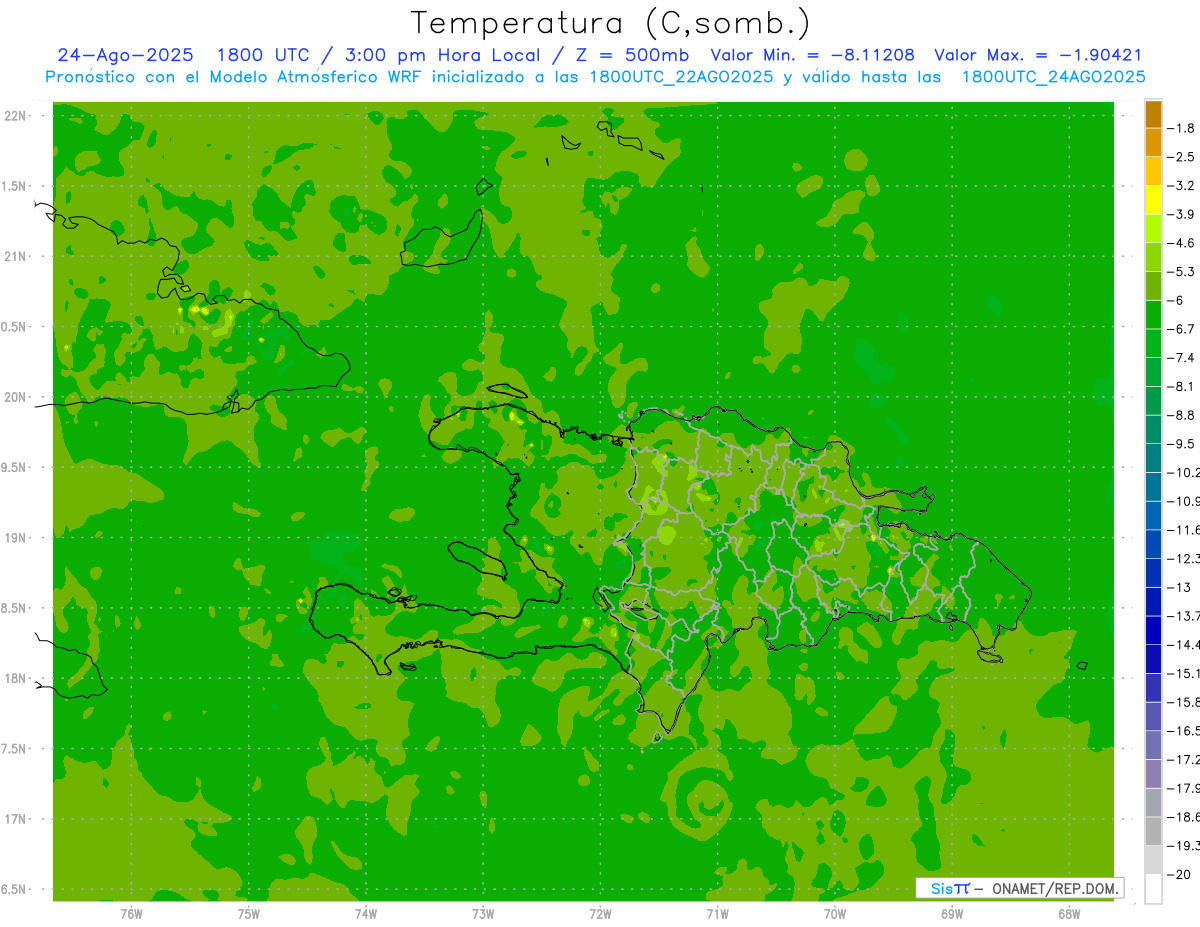Pick the lime swatch between -3.9 and -4.6
Screen dimensions: 1200x927
pyautogui.click(x=1153, y=228)
